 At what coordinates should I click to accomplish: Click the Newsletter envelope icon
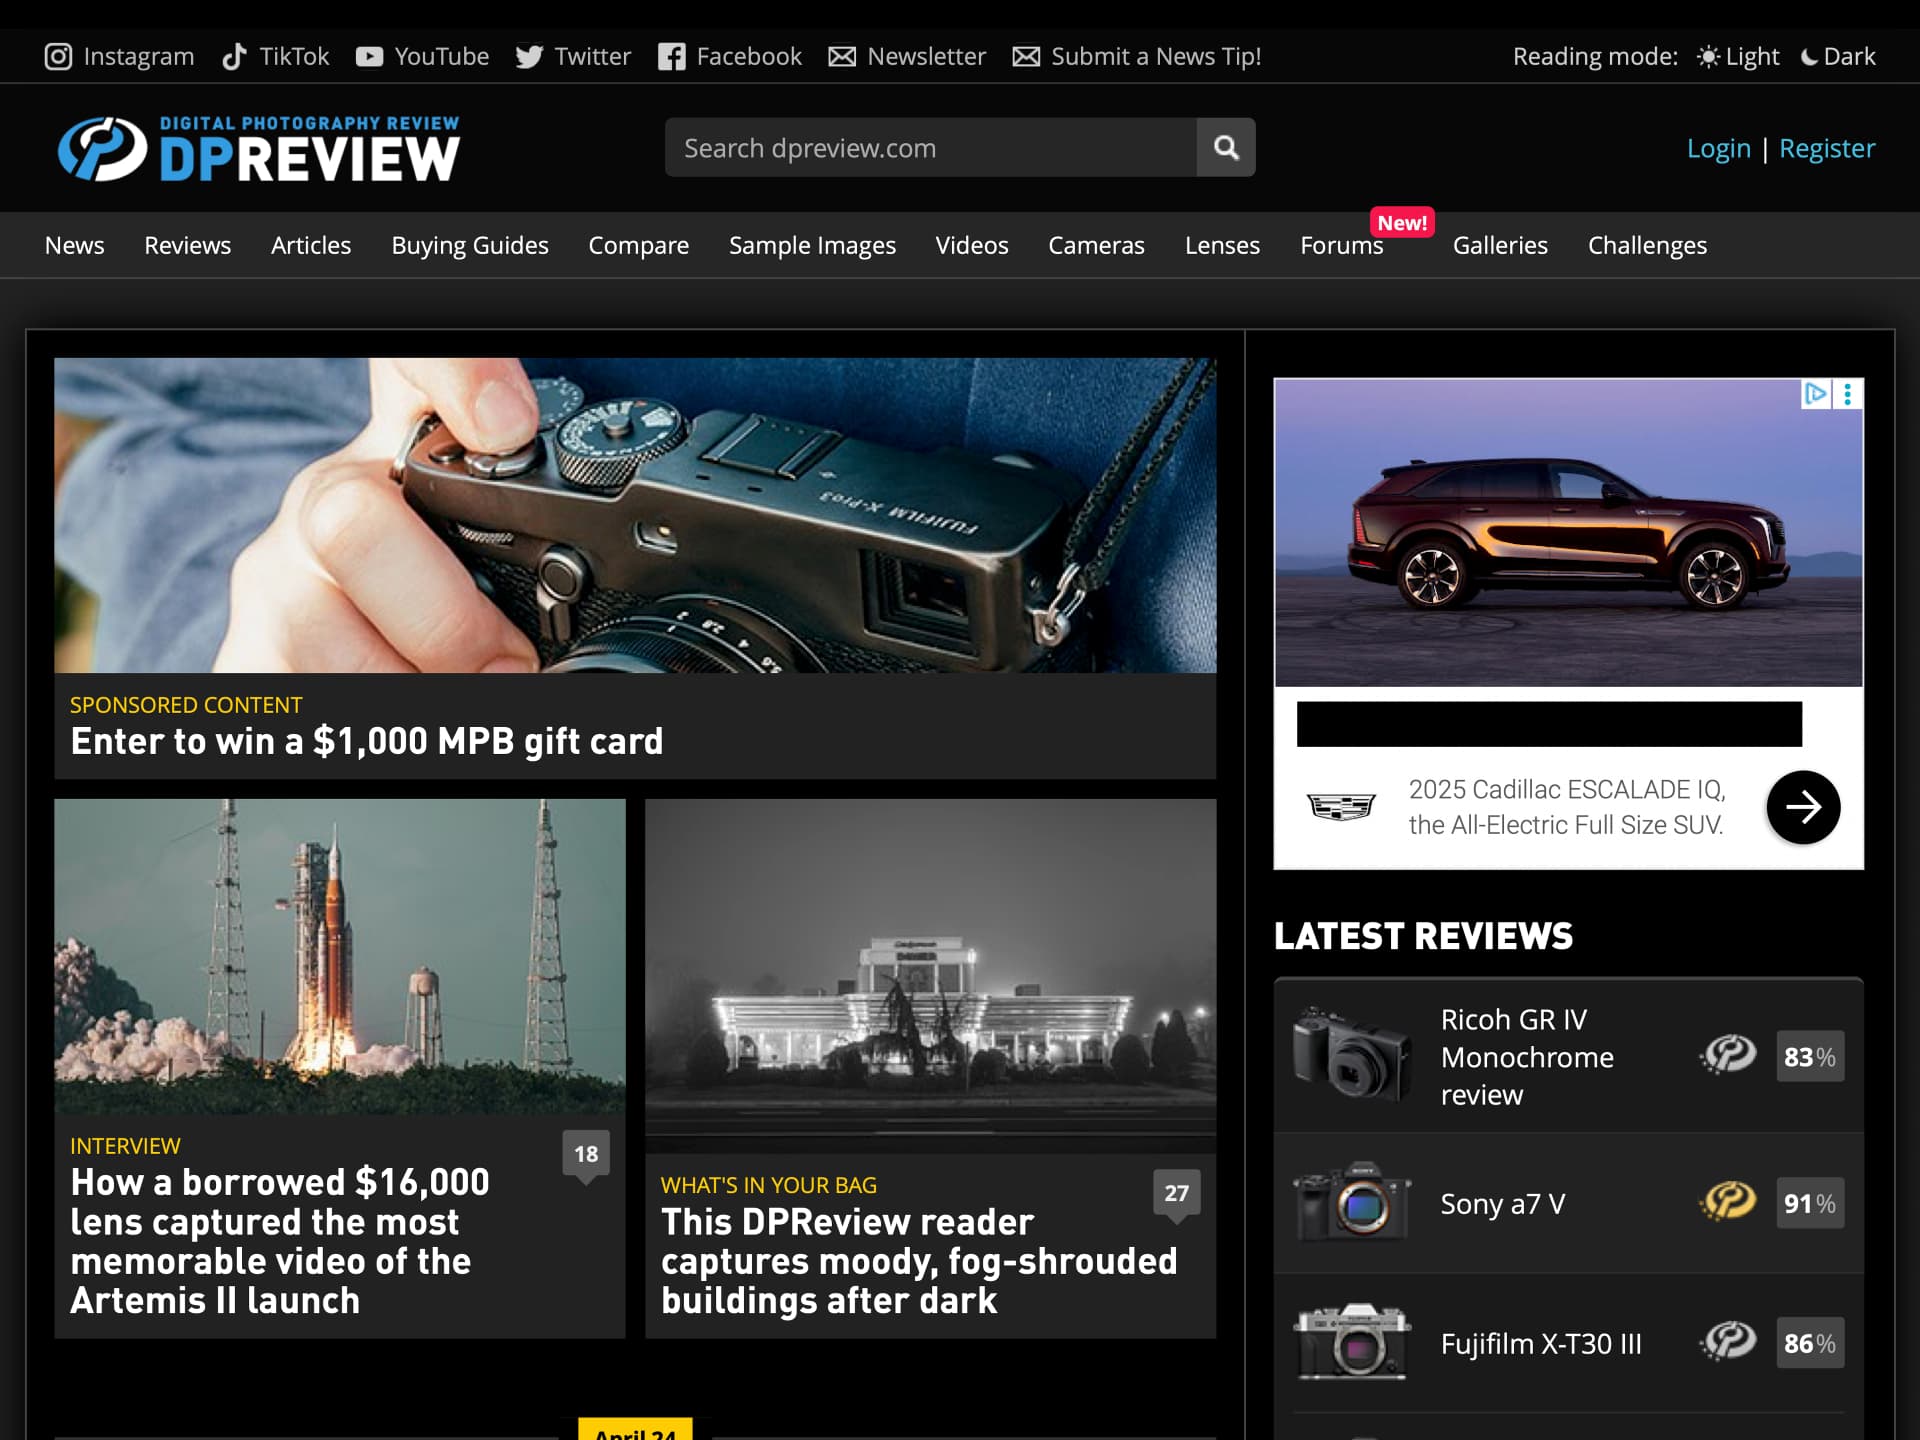point(842,57)
